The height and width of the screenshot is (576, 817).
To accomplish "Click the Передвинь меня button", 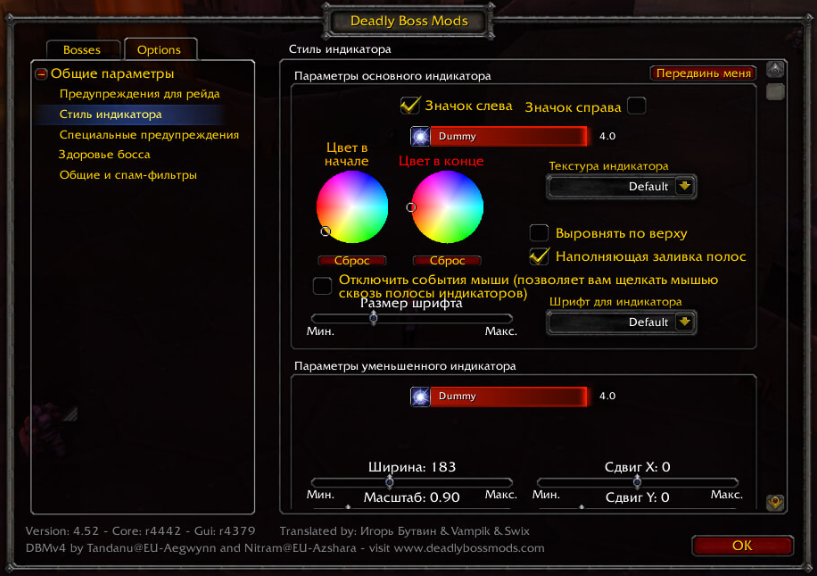I will point(703,73).
